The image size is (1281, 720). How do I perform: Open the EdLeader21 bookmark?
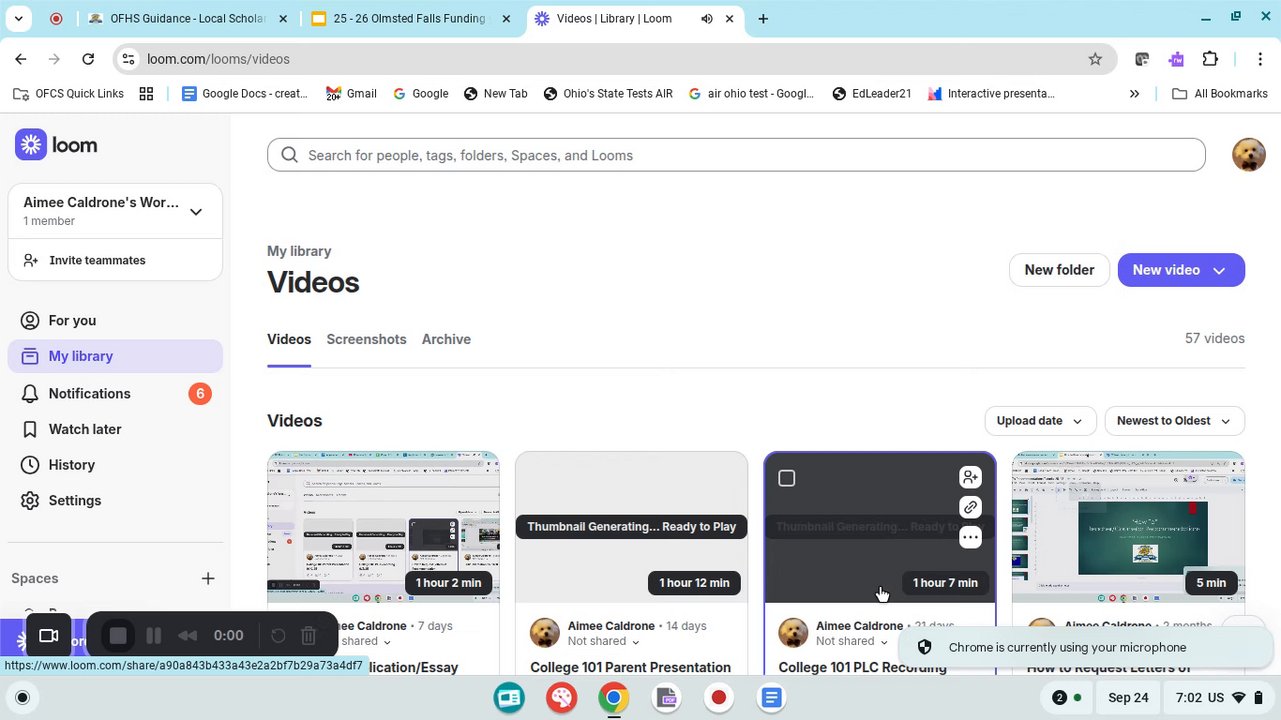[x=871, y=94]
